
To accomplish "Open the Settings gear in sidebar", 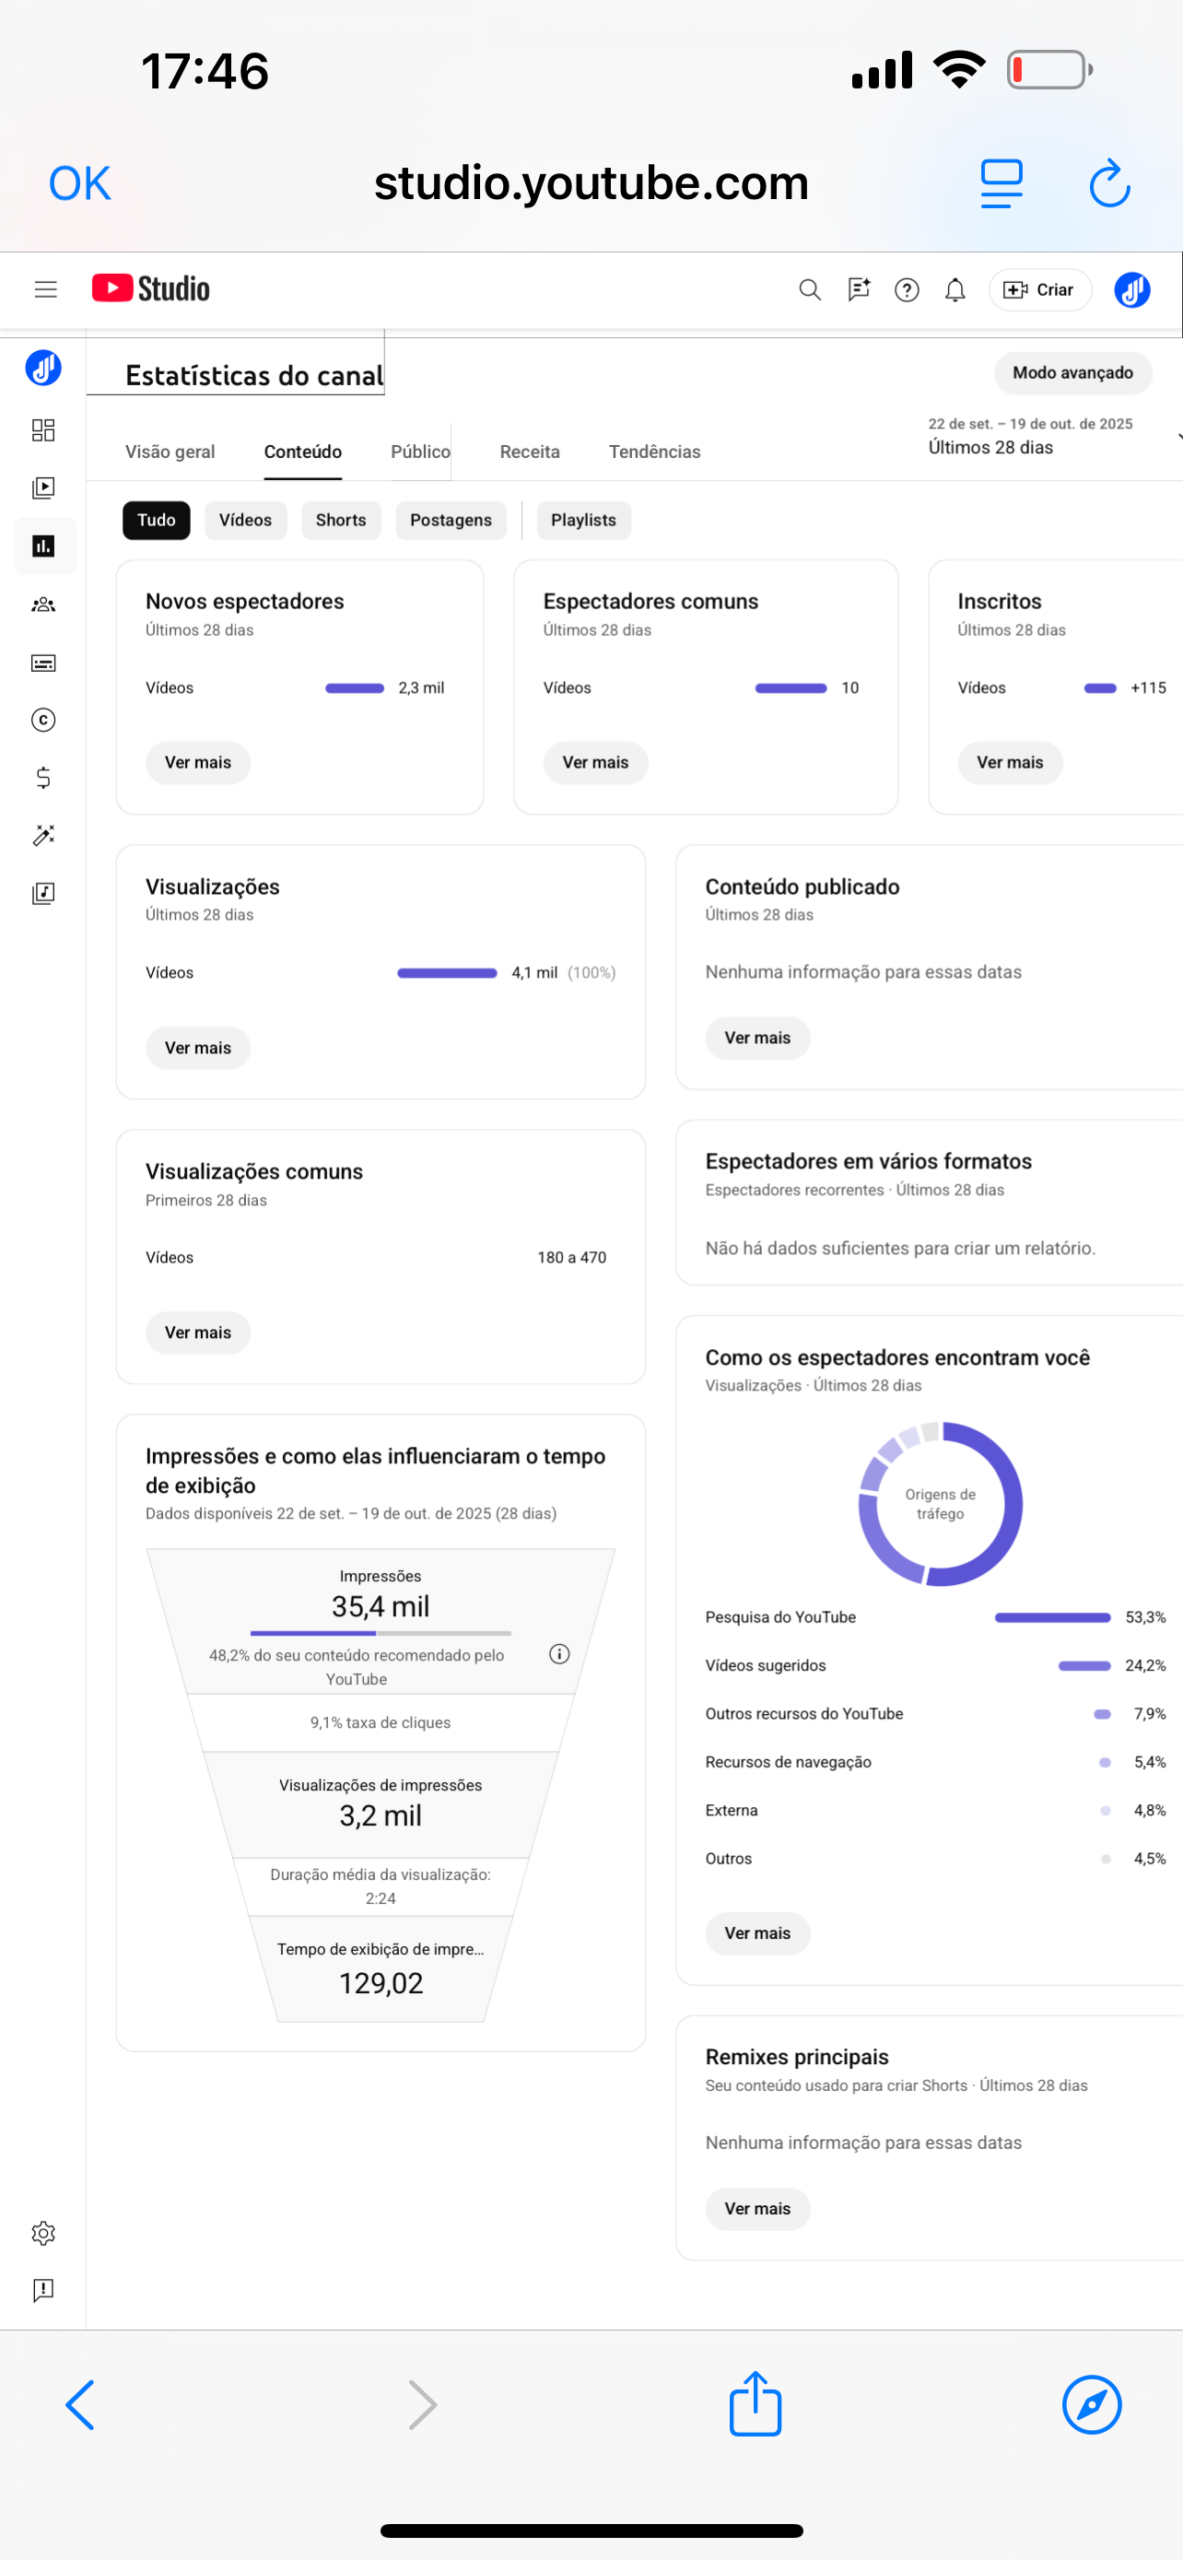I will (x=43, y=2232).
